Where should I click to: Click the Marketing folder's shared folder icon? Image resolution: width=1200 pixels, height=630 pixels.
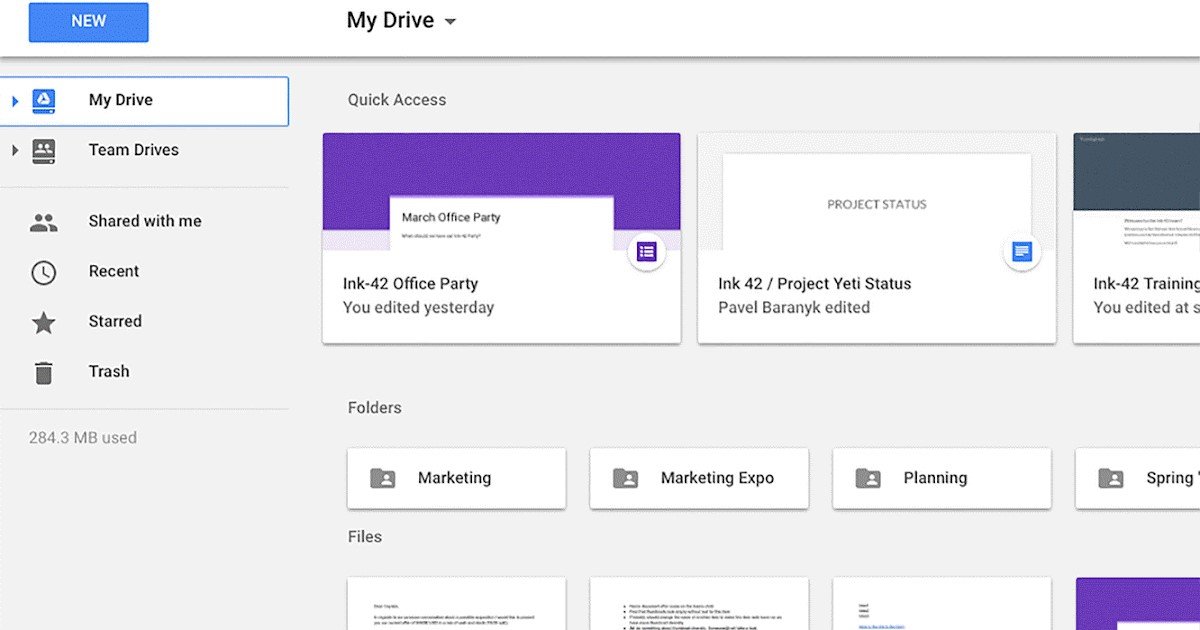(x=383, y=478)
